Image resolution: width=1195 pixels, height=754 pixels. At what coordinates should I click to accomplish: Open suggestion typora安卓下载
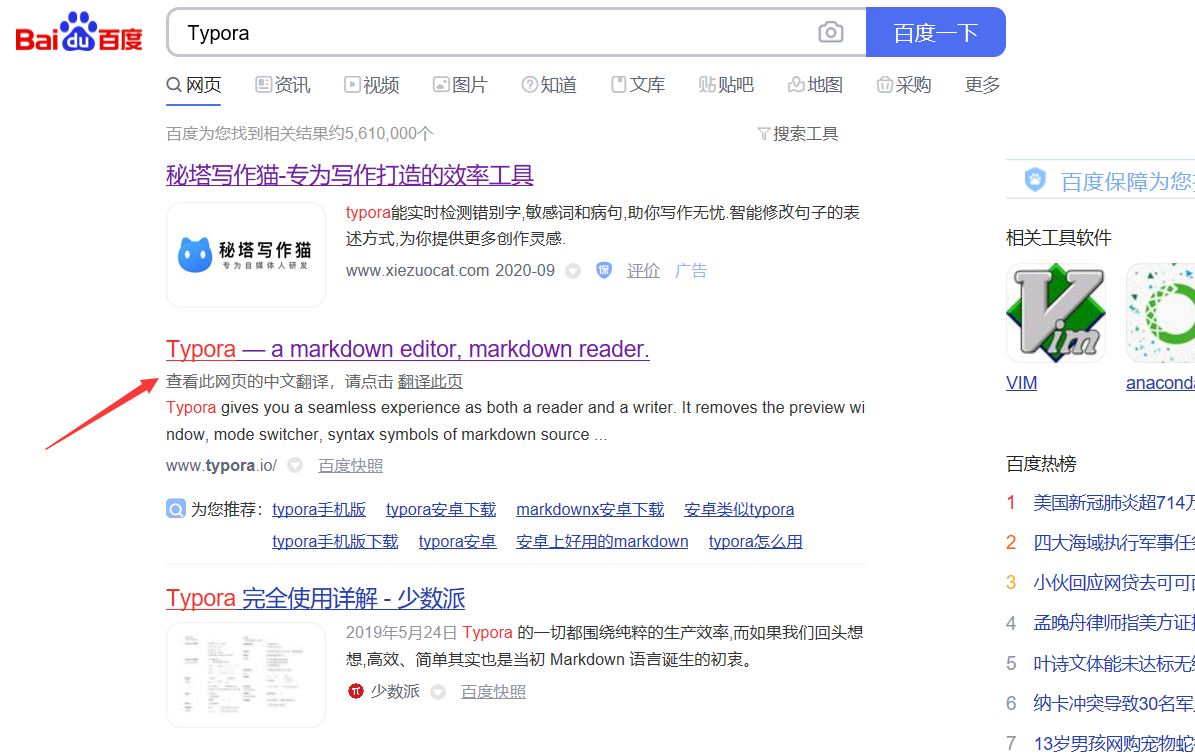coord(441,509)
